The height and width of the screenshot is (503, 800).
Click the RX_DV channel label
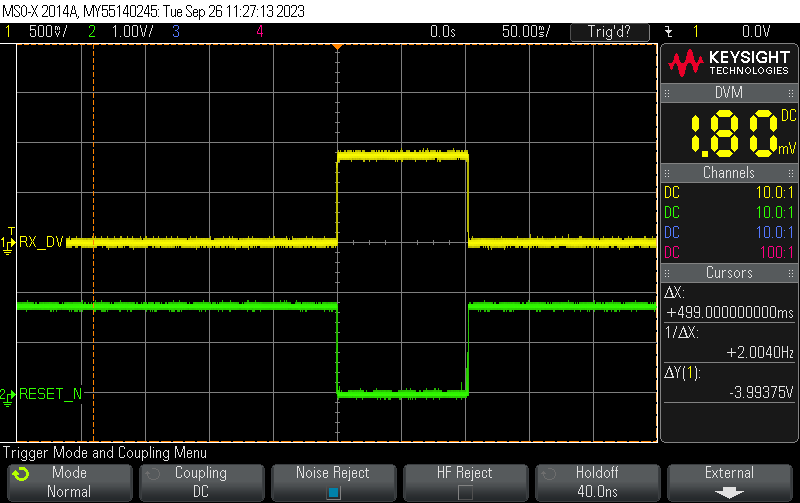click(x=41, y=242)
